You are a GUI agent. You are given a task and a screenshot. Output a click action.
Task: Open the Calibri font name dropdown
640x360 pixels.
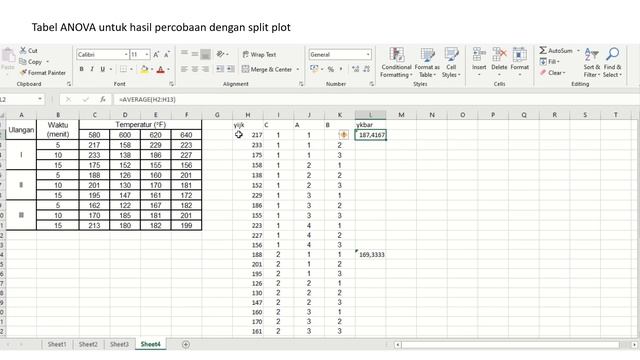126,55
